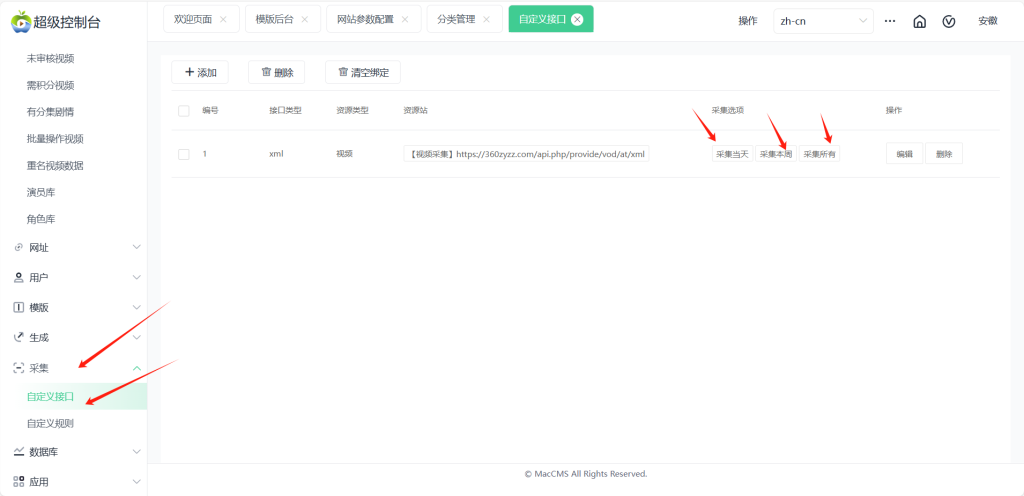The image size is (1024, 496).
Task: Expand the 生成 menu chevron
Action: pyautogui.click(x=136, y=337)
